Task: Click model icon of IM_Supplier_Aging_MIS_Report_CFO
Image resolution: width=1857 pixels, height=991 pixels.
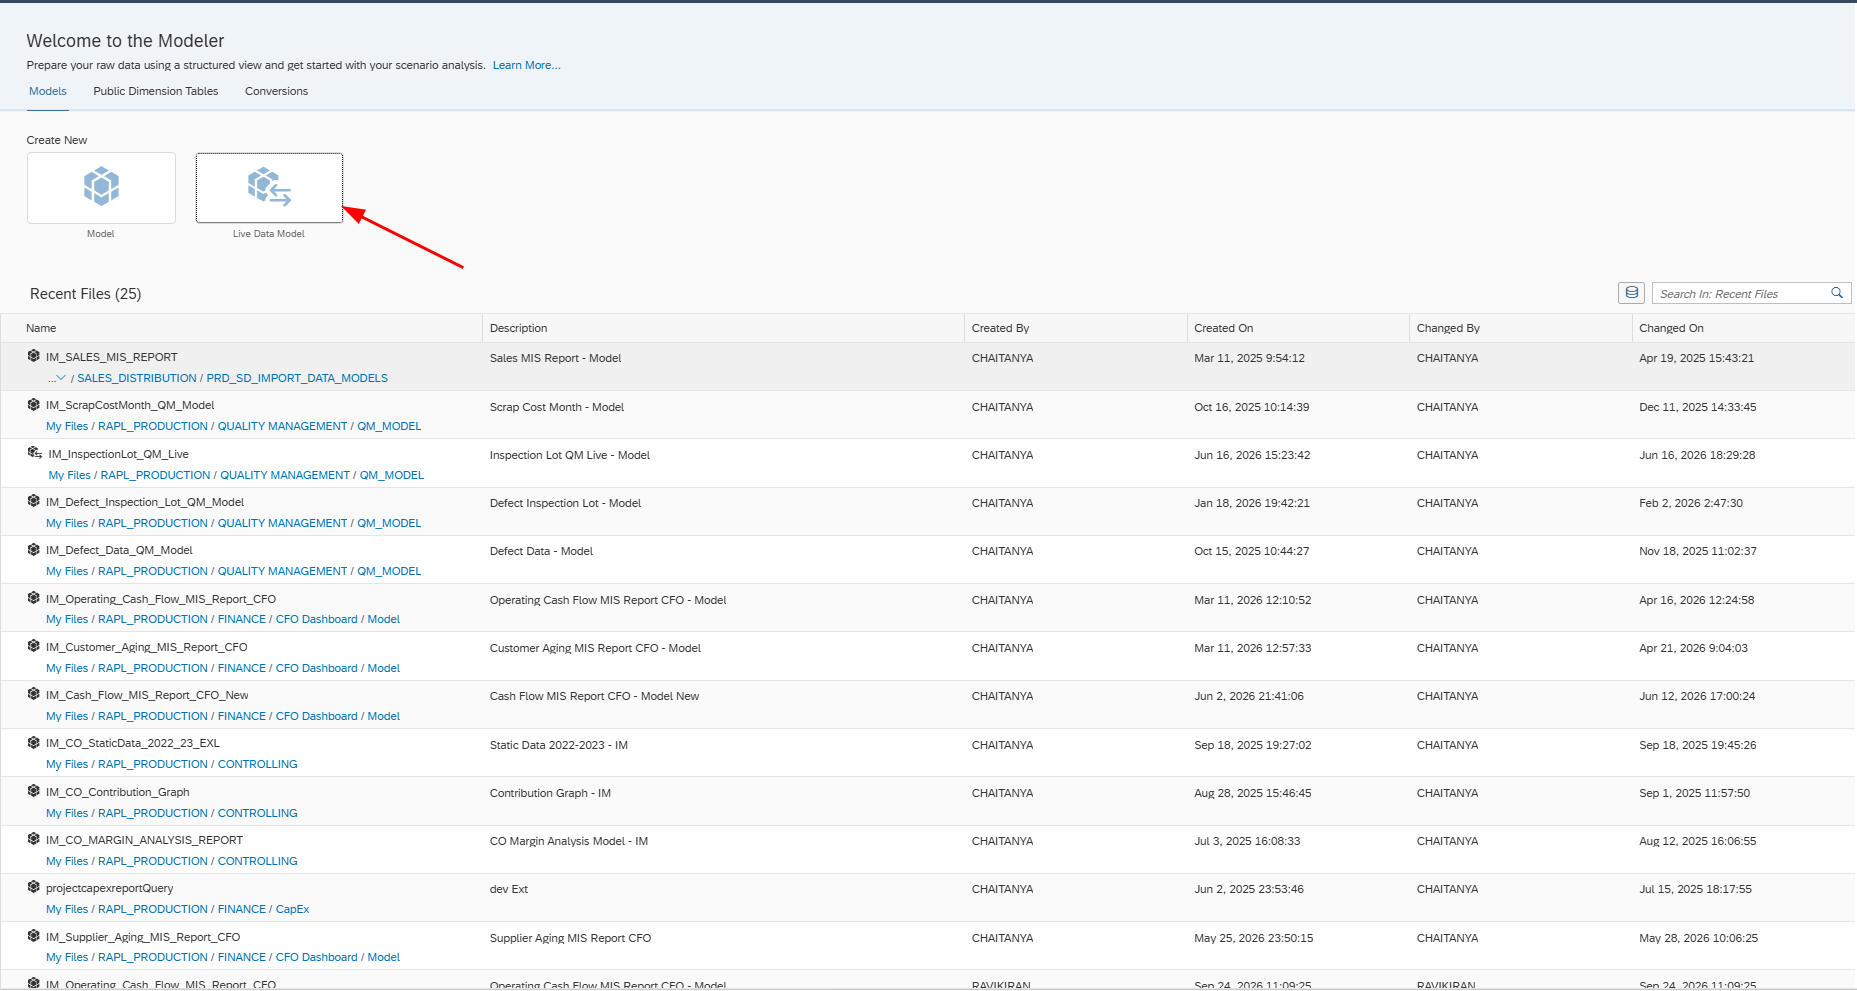Action: (x=34, y=936)
